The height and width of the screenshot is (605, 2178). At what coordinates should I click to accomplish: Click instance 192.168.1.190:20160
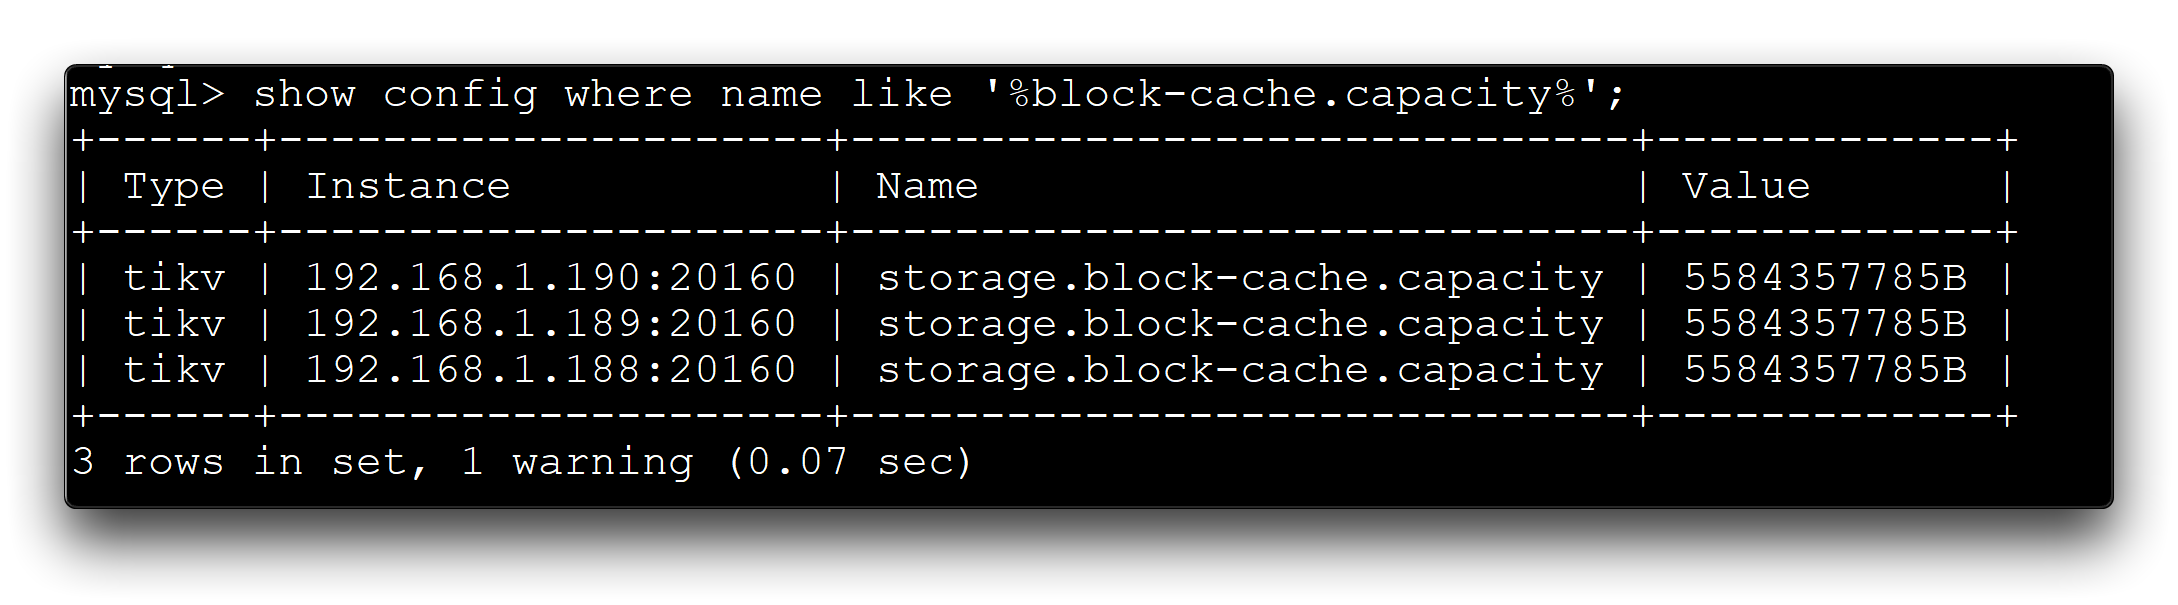click(x=550, y=278)
